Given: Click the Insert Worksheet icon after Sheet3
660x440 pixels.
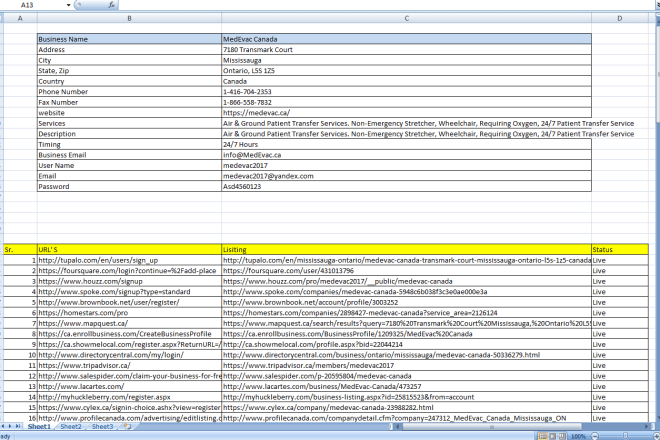Looking at the screenshot, I should point(128,427).
